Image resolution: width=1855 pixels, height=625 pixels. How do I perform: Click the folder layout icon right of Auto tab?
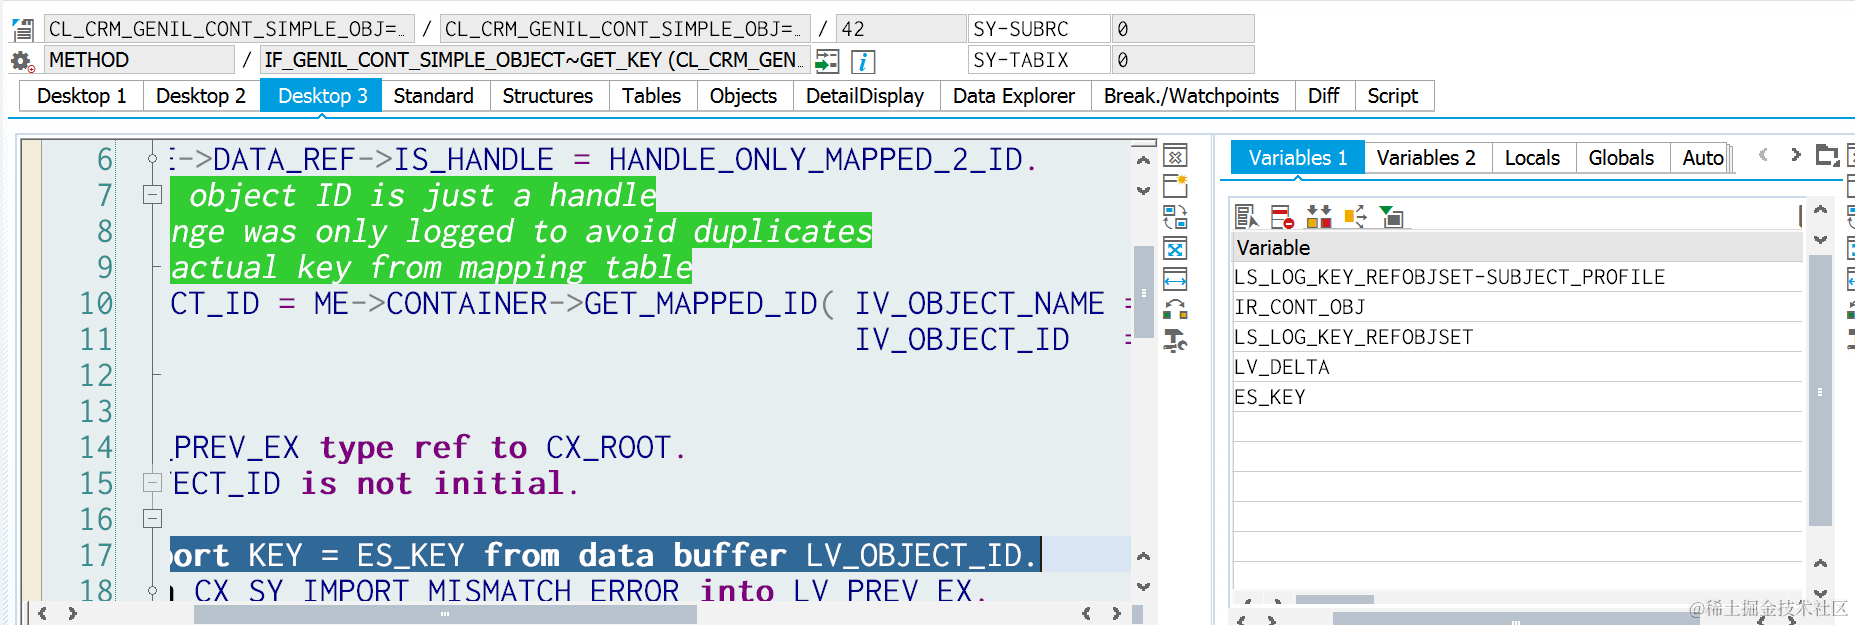[1827, 156]
